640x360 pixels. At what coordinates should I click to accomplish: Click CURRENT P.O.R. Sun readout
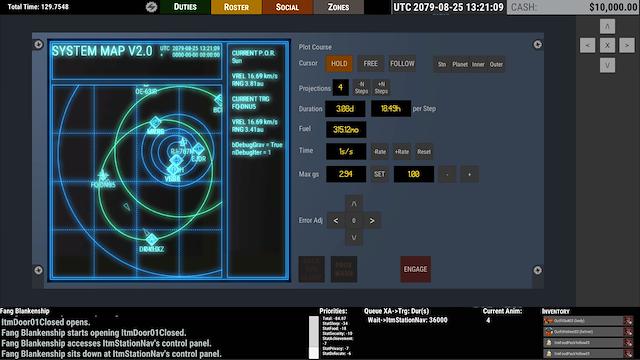point(253,57)
